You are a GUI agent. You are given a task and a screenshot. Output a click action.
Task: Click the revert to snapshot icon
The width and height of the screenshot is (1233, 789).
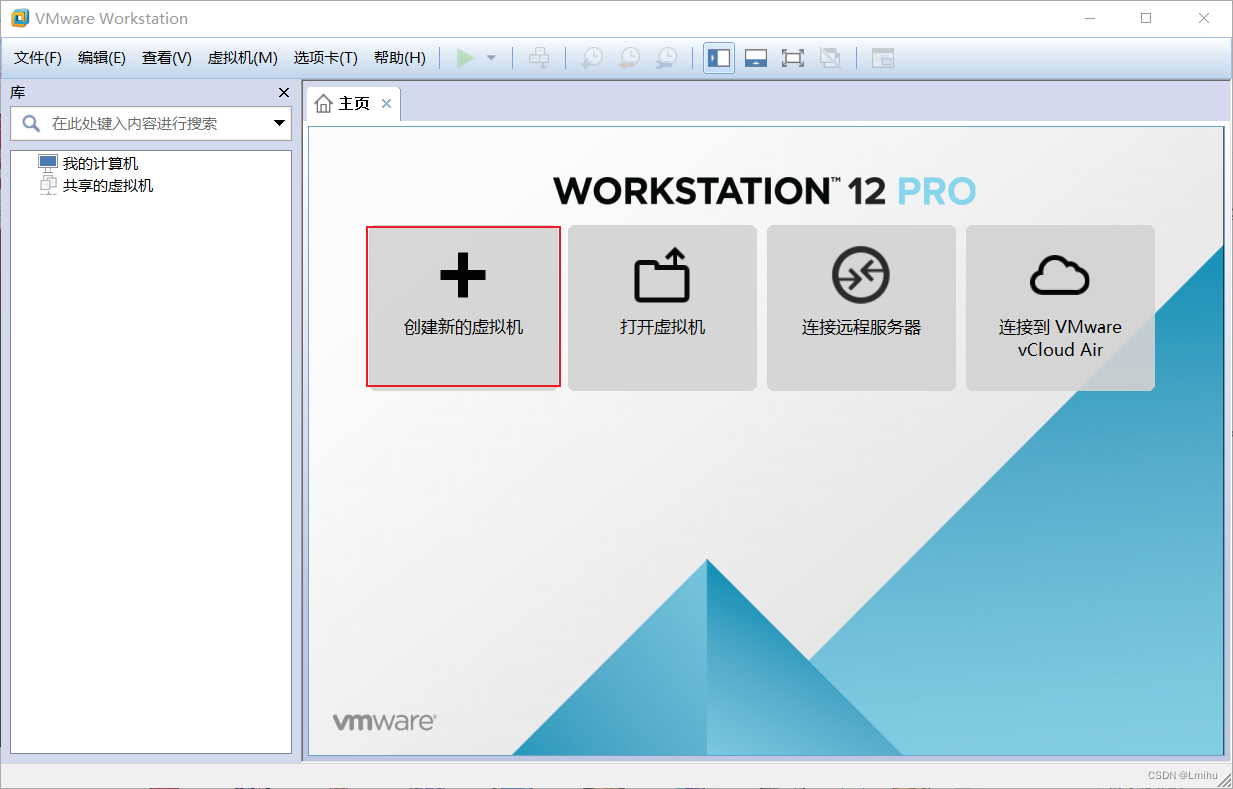click(629, 58)
